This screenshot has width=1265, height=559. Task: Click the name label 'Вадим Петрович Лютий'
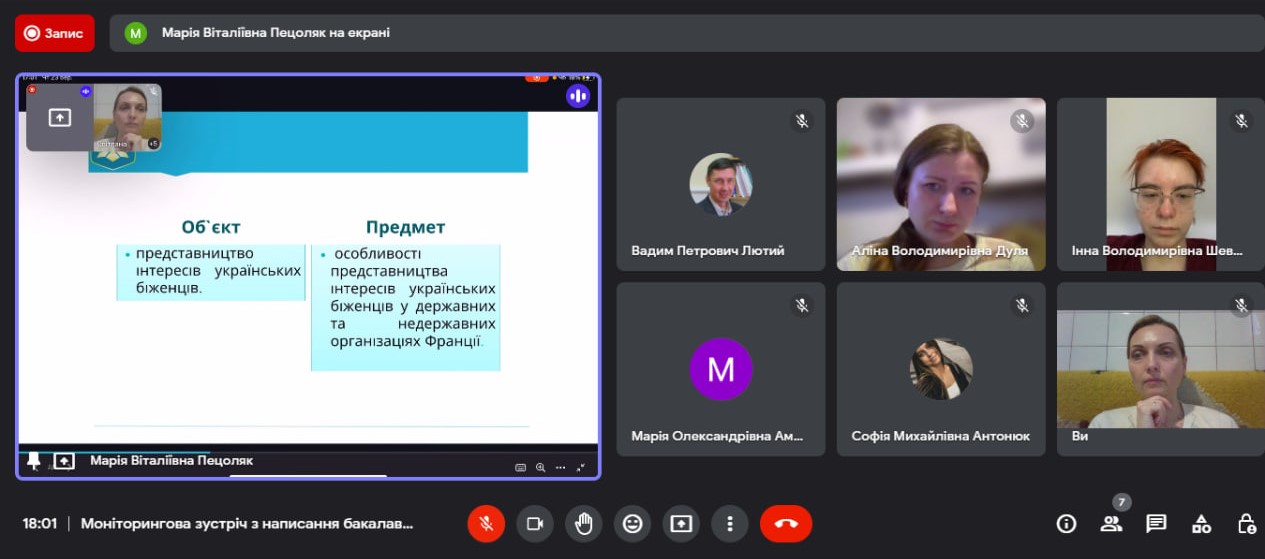tap(708, 251)
